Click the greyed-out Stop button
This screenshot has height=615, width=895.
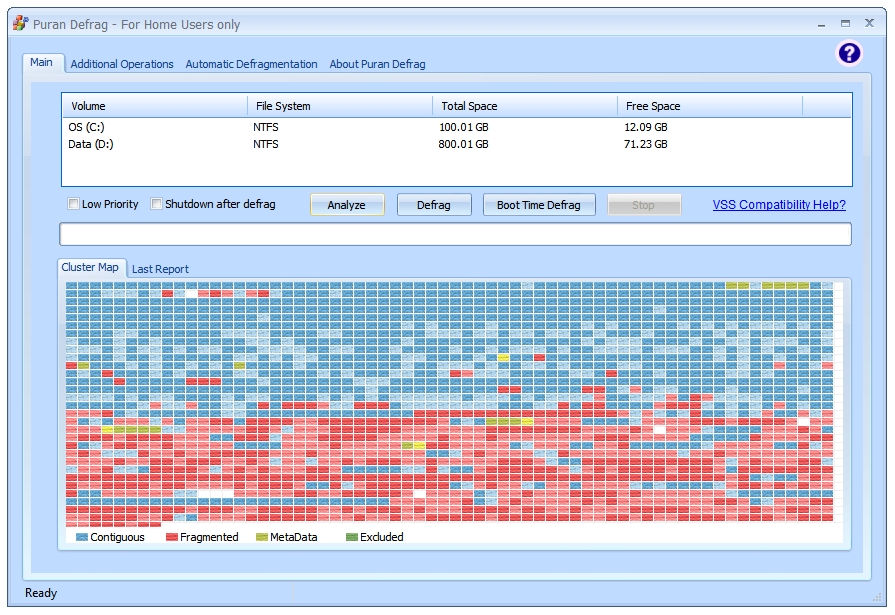(x=644, y=205)
